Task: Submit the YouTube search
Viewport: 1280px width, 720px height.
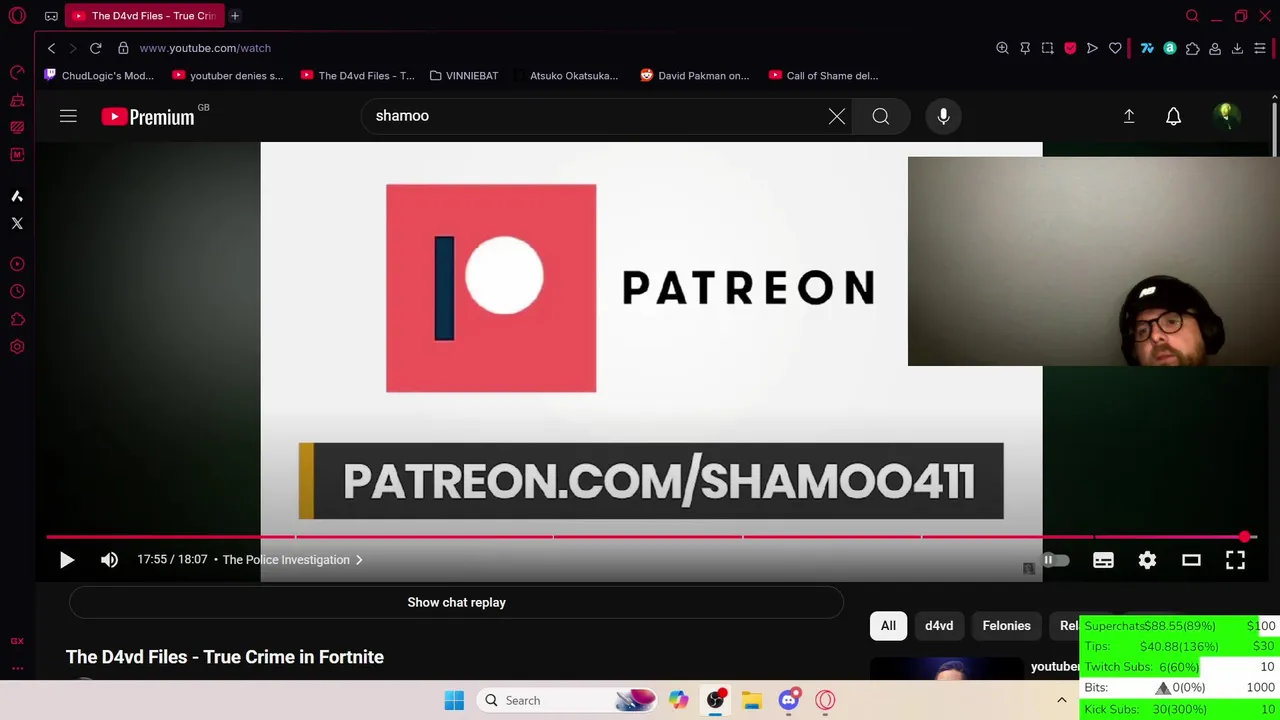Action: pyautogui.click(x=881, y=117)
